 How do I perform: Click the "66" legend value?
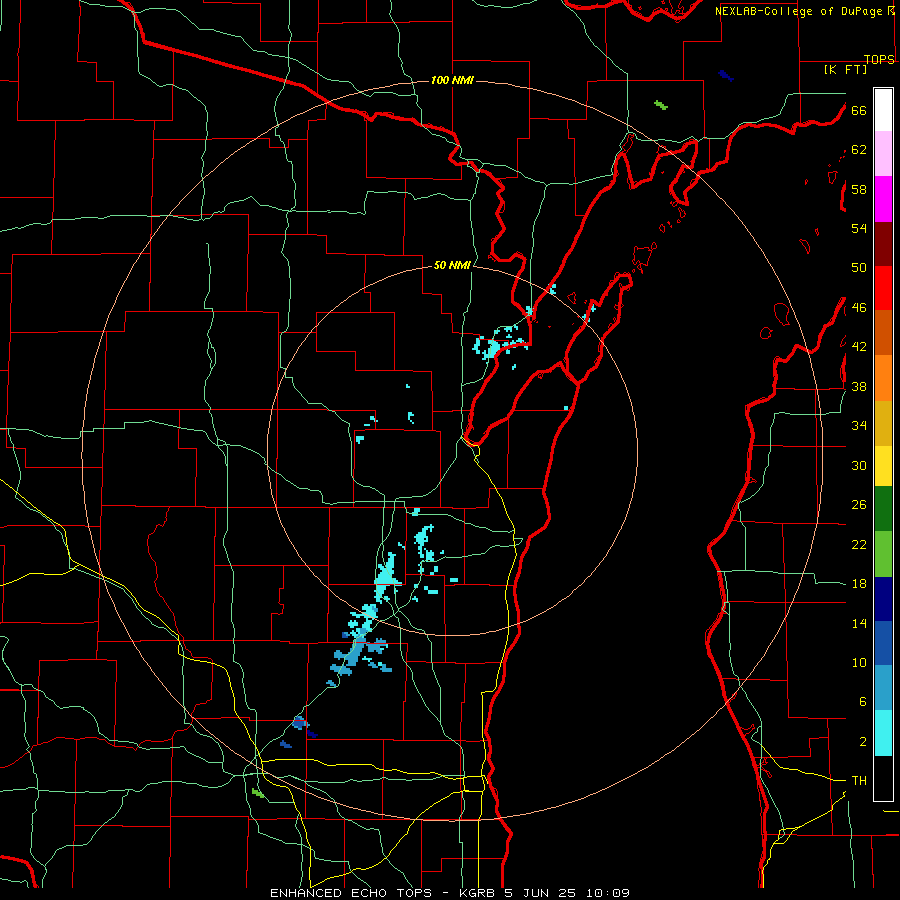[859, 110]
